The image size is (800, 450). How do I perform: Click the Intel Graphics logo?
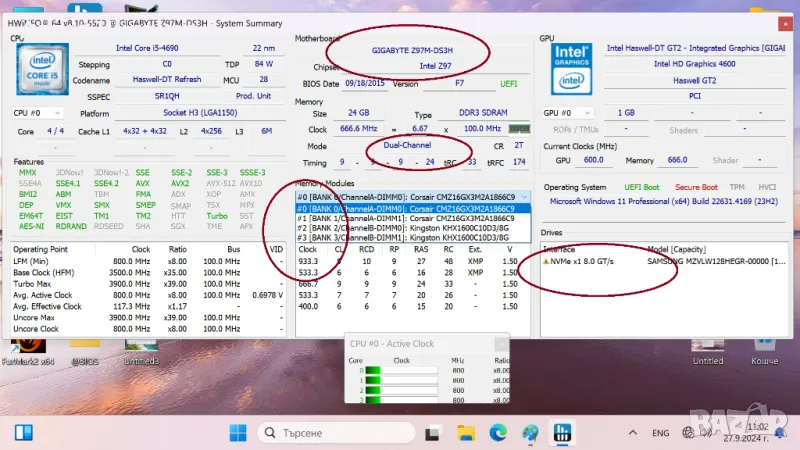coord(570,70)
